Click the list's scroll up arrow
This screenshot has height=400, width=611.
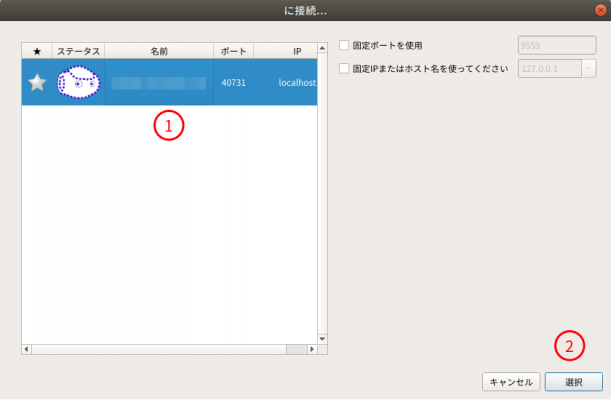pos(322,48)
